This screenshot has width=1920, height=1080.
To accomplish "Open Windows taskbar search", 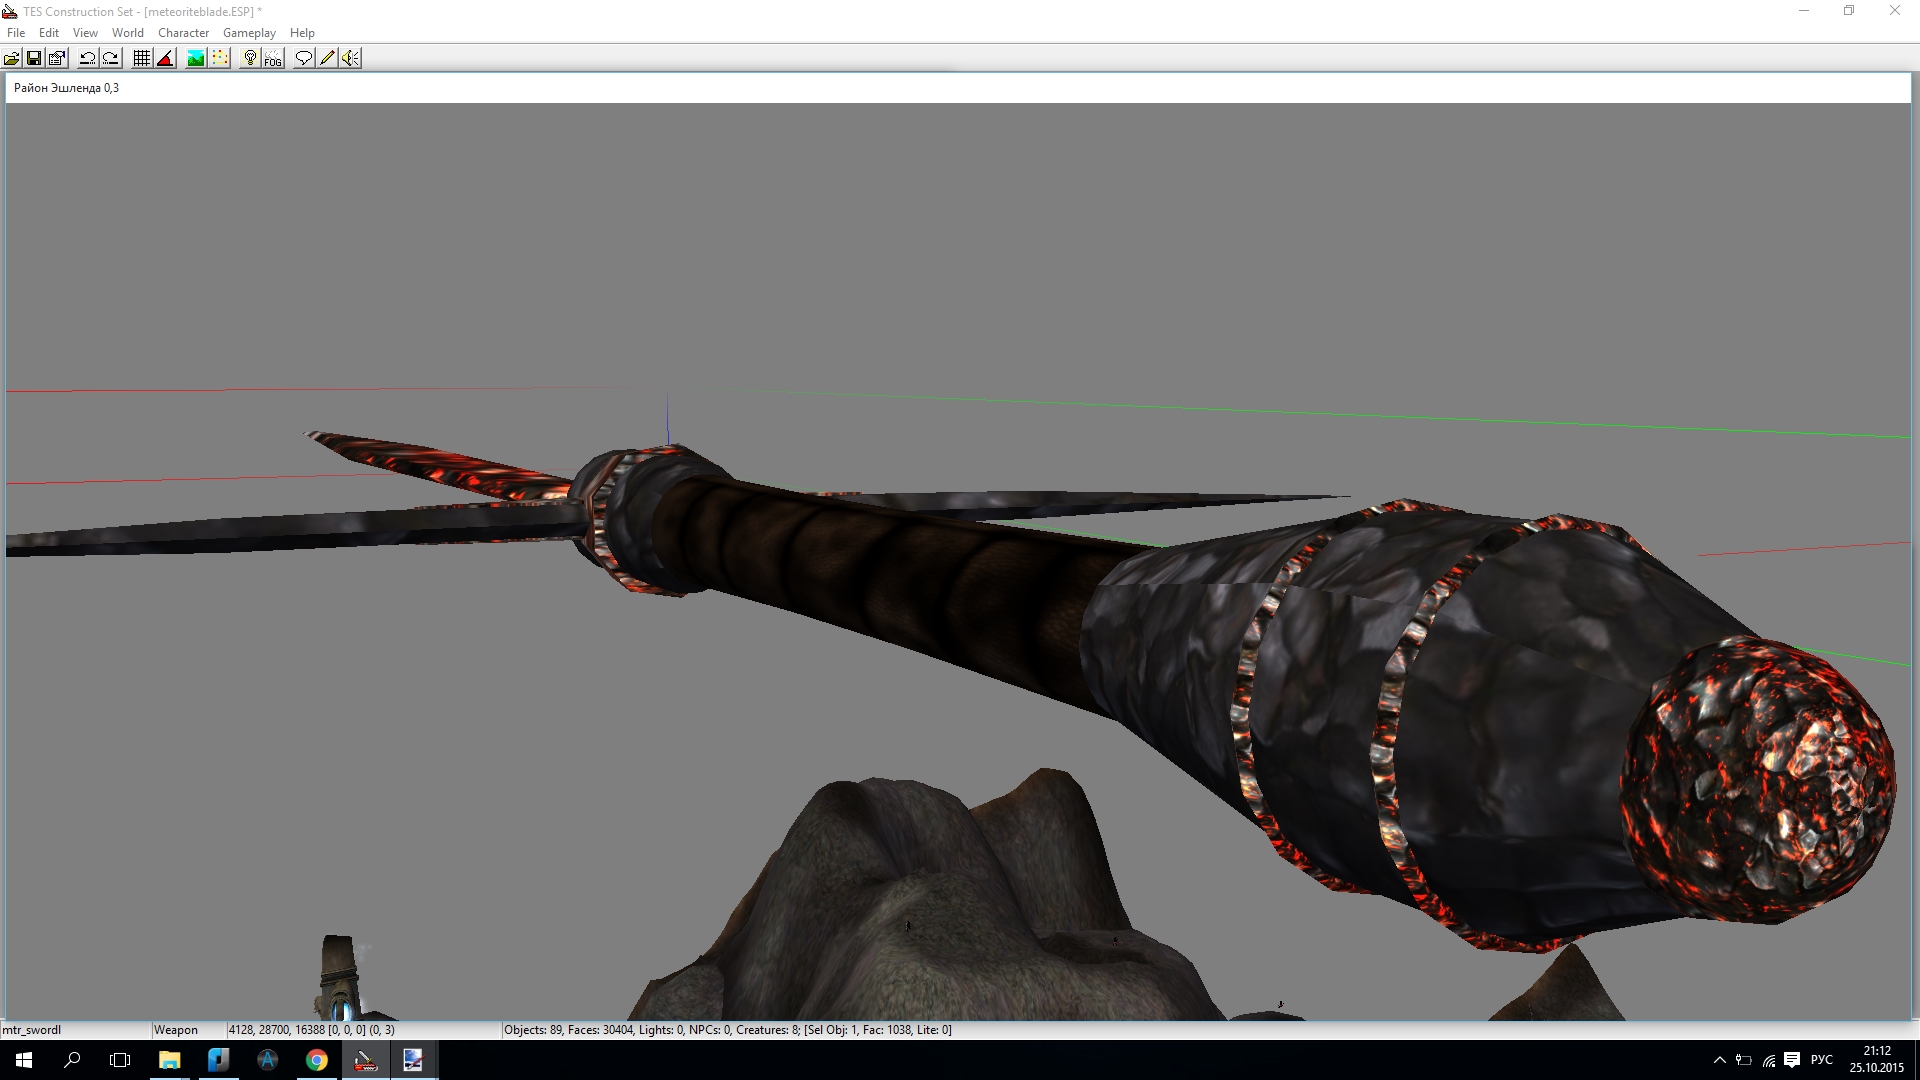I will pos(72,1060).
